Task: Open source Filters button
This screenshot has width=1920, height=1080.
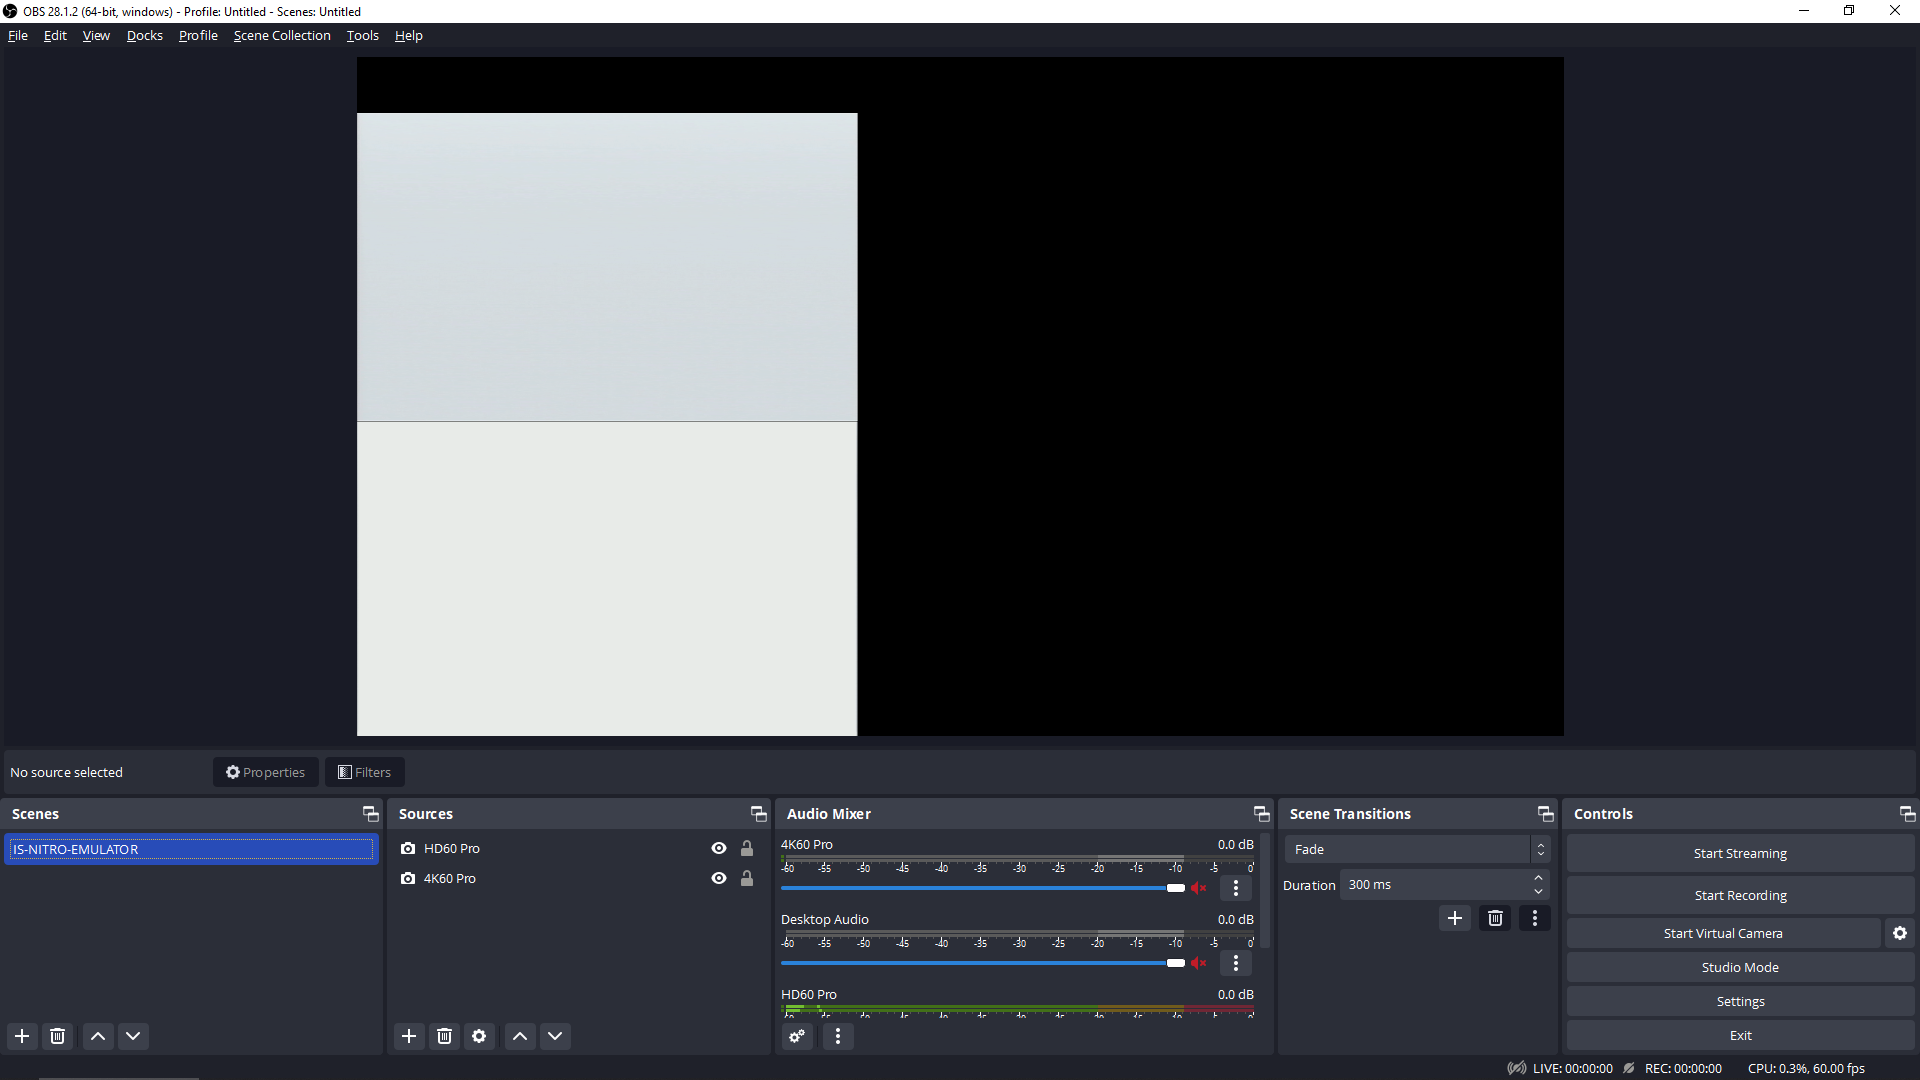Action: 365,772
